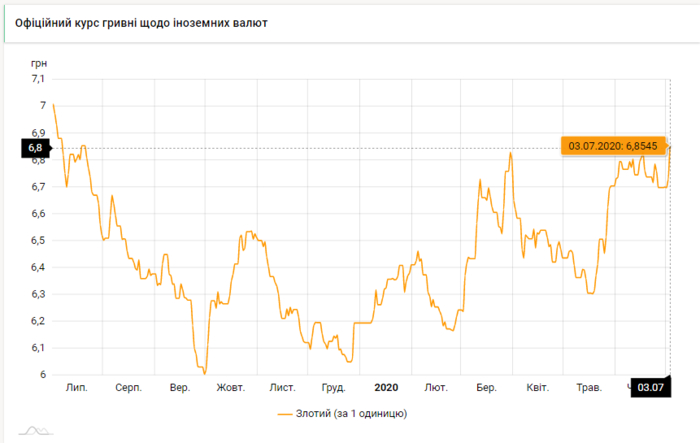Select the Груд. month label on x-axis
The width and height of the screenshot is (700, 443).
[x=334, y=387]
